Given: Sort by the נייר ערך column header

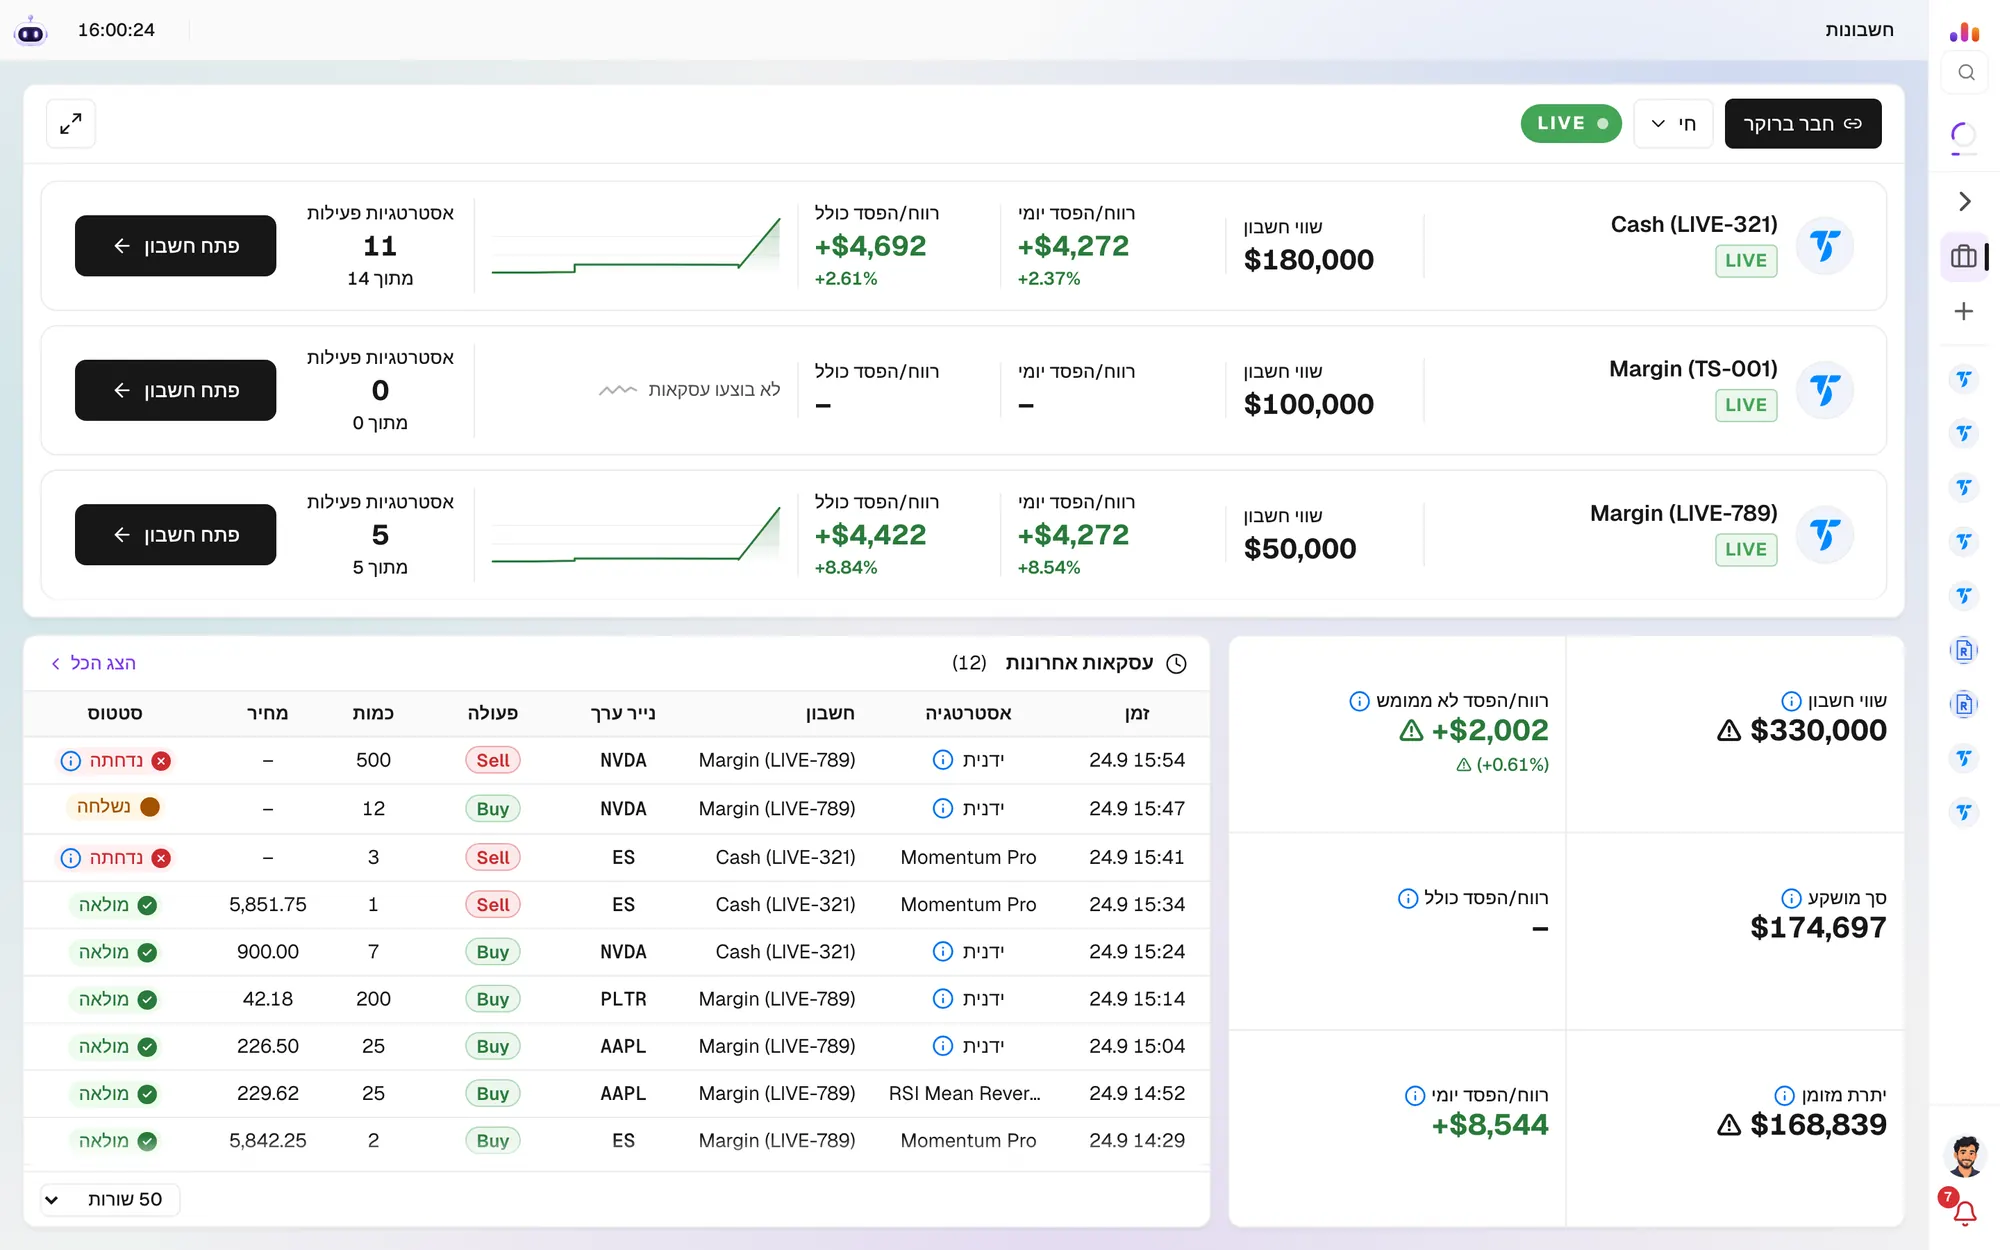Looking at the screenshot, I should coord(623,713).
